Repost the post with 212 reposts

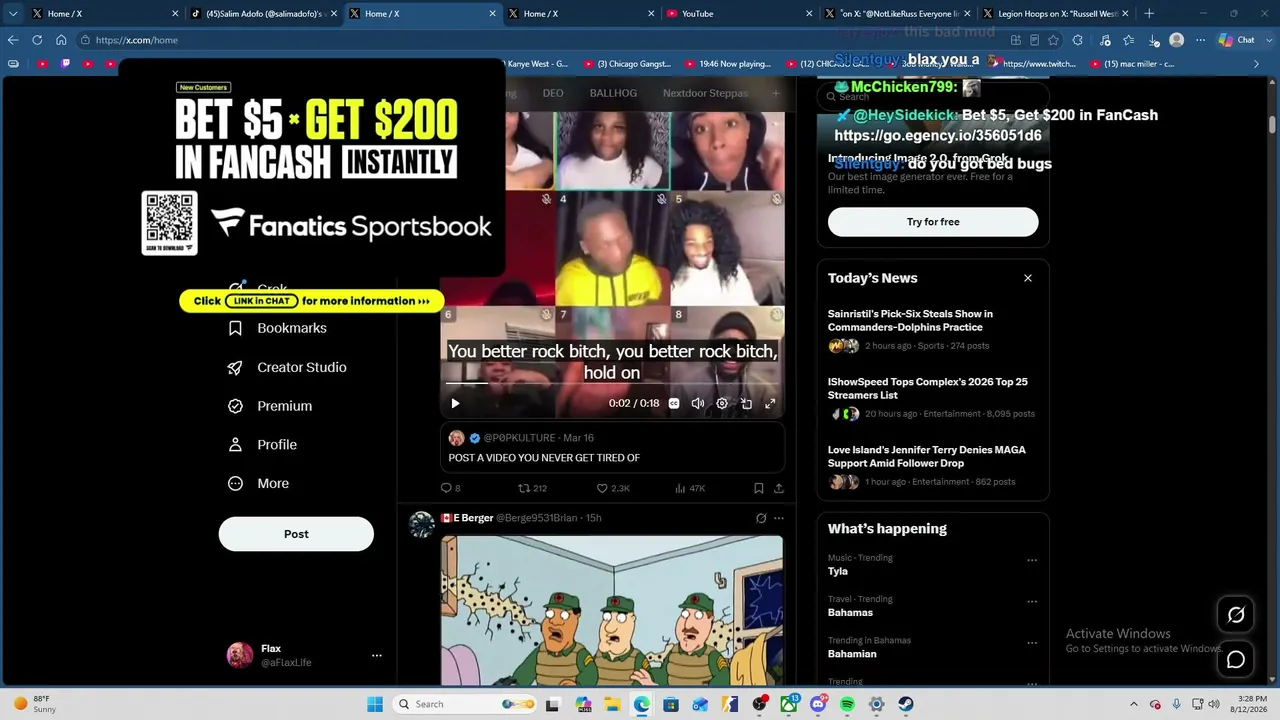point(532,488)
